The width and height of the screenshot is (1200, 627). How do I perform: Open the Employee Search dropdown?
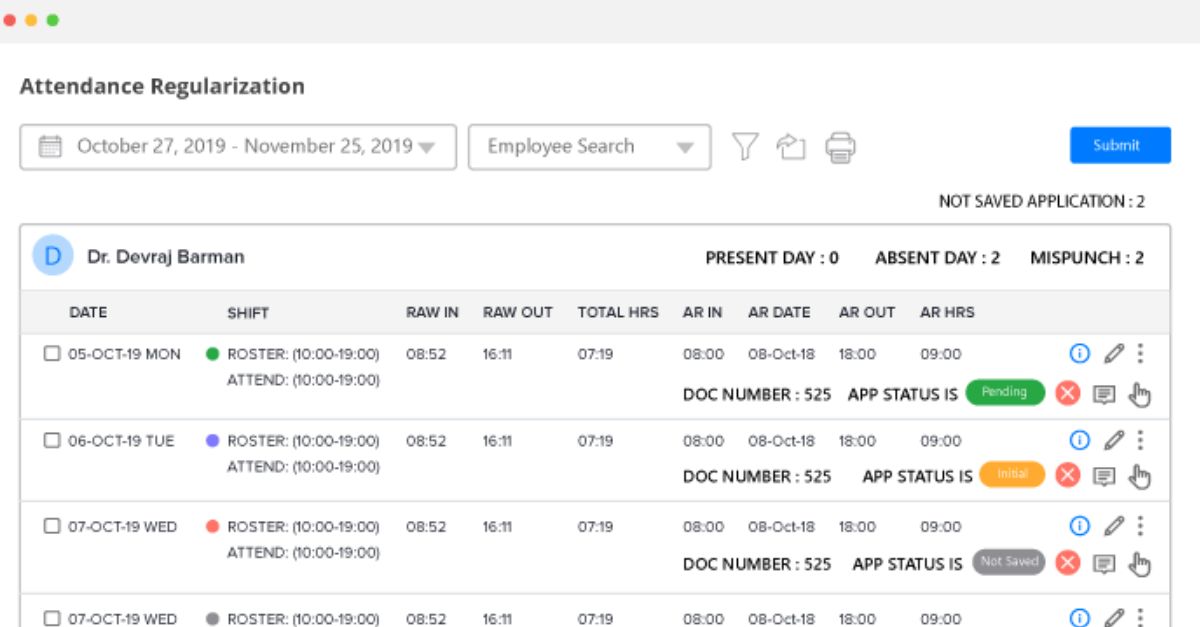(x=687, y=146)
